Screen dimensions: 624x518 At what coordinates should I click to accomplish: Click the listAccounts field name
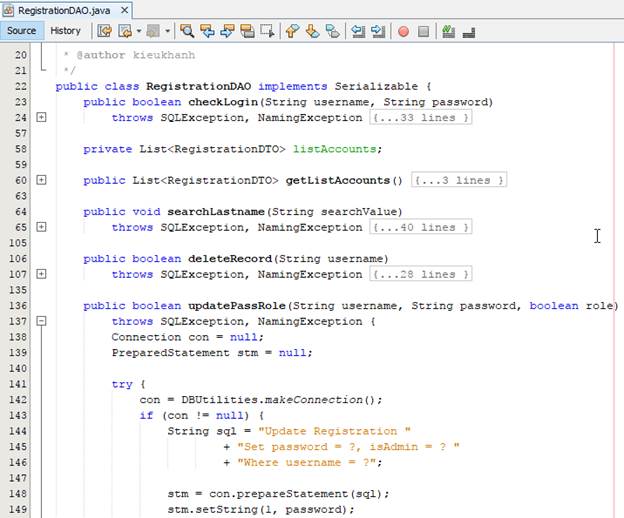click(335, 149)
